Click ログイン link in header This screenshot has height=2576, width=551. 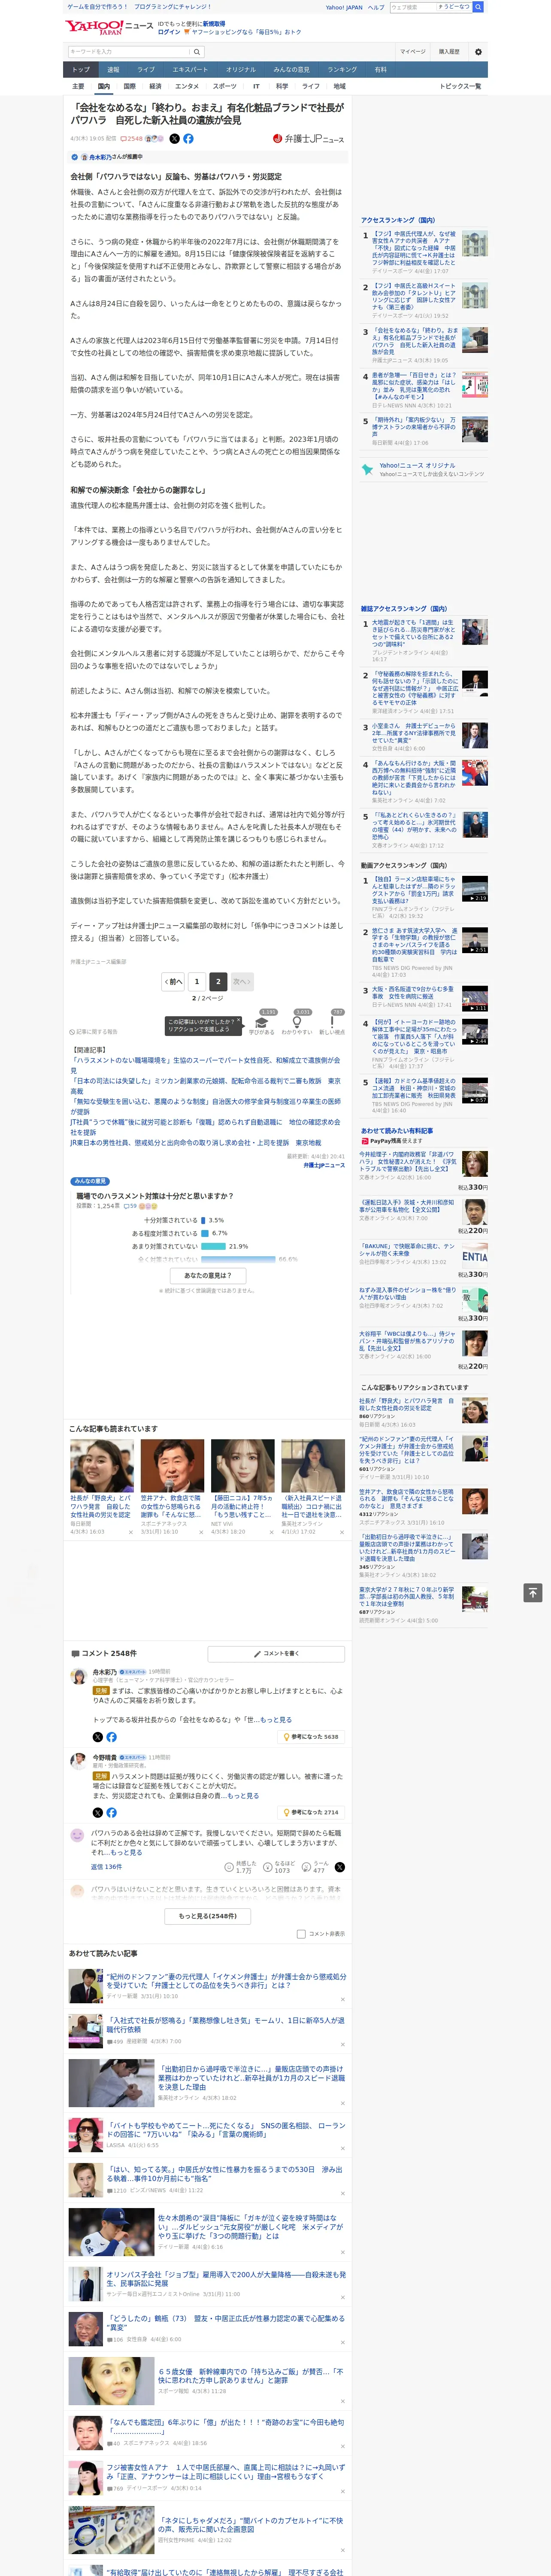pos(169,32)
